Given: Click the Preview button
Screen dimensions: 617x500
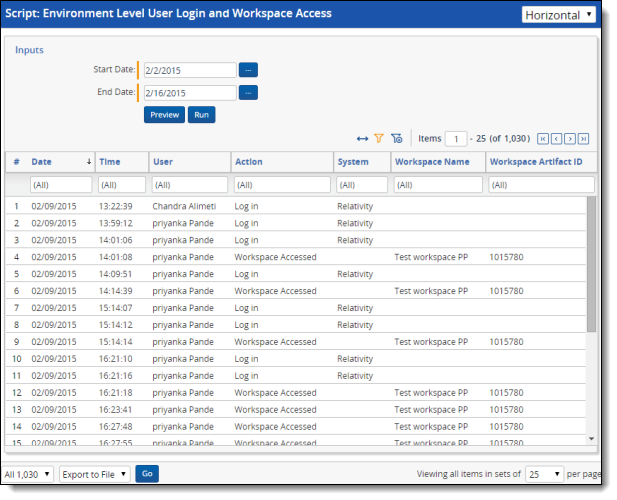Looking at the screenshot, I should coord(164,115).
